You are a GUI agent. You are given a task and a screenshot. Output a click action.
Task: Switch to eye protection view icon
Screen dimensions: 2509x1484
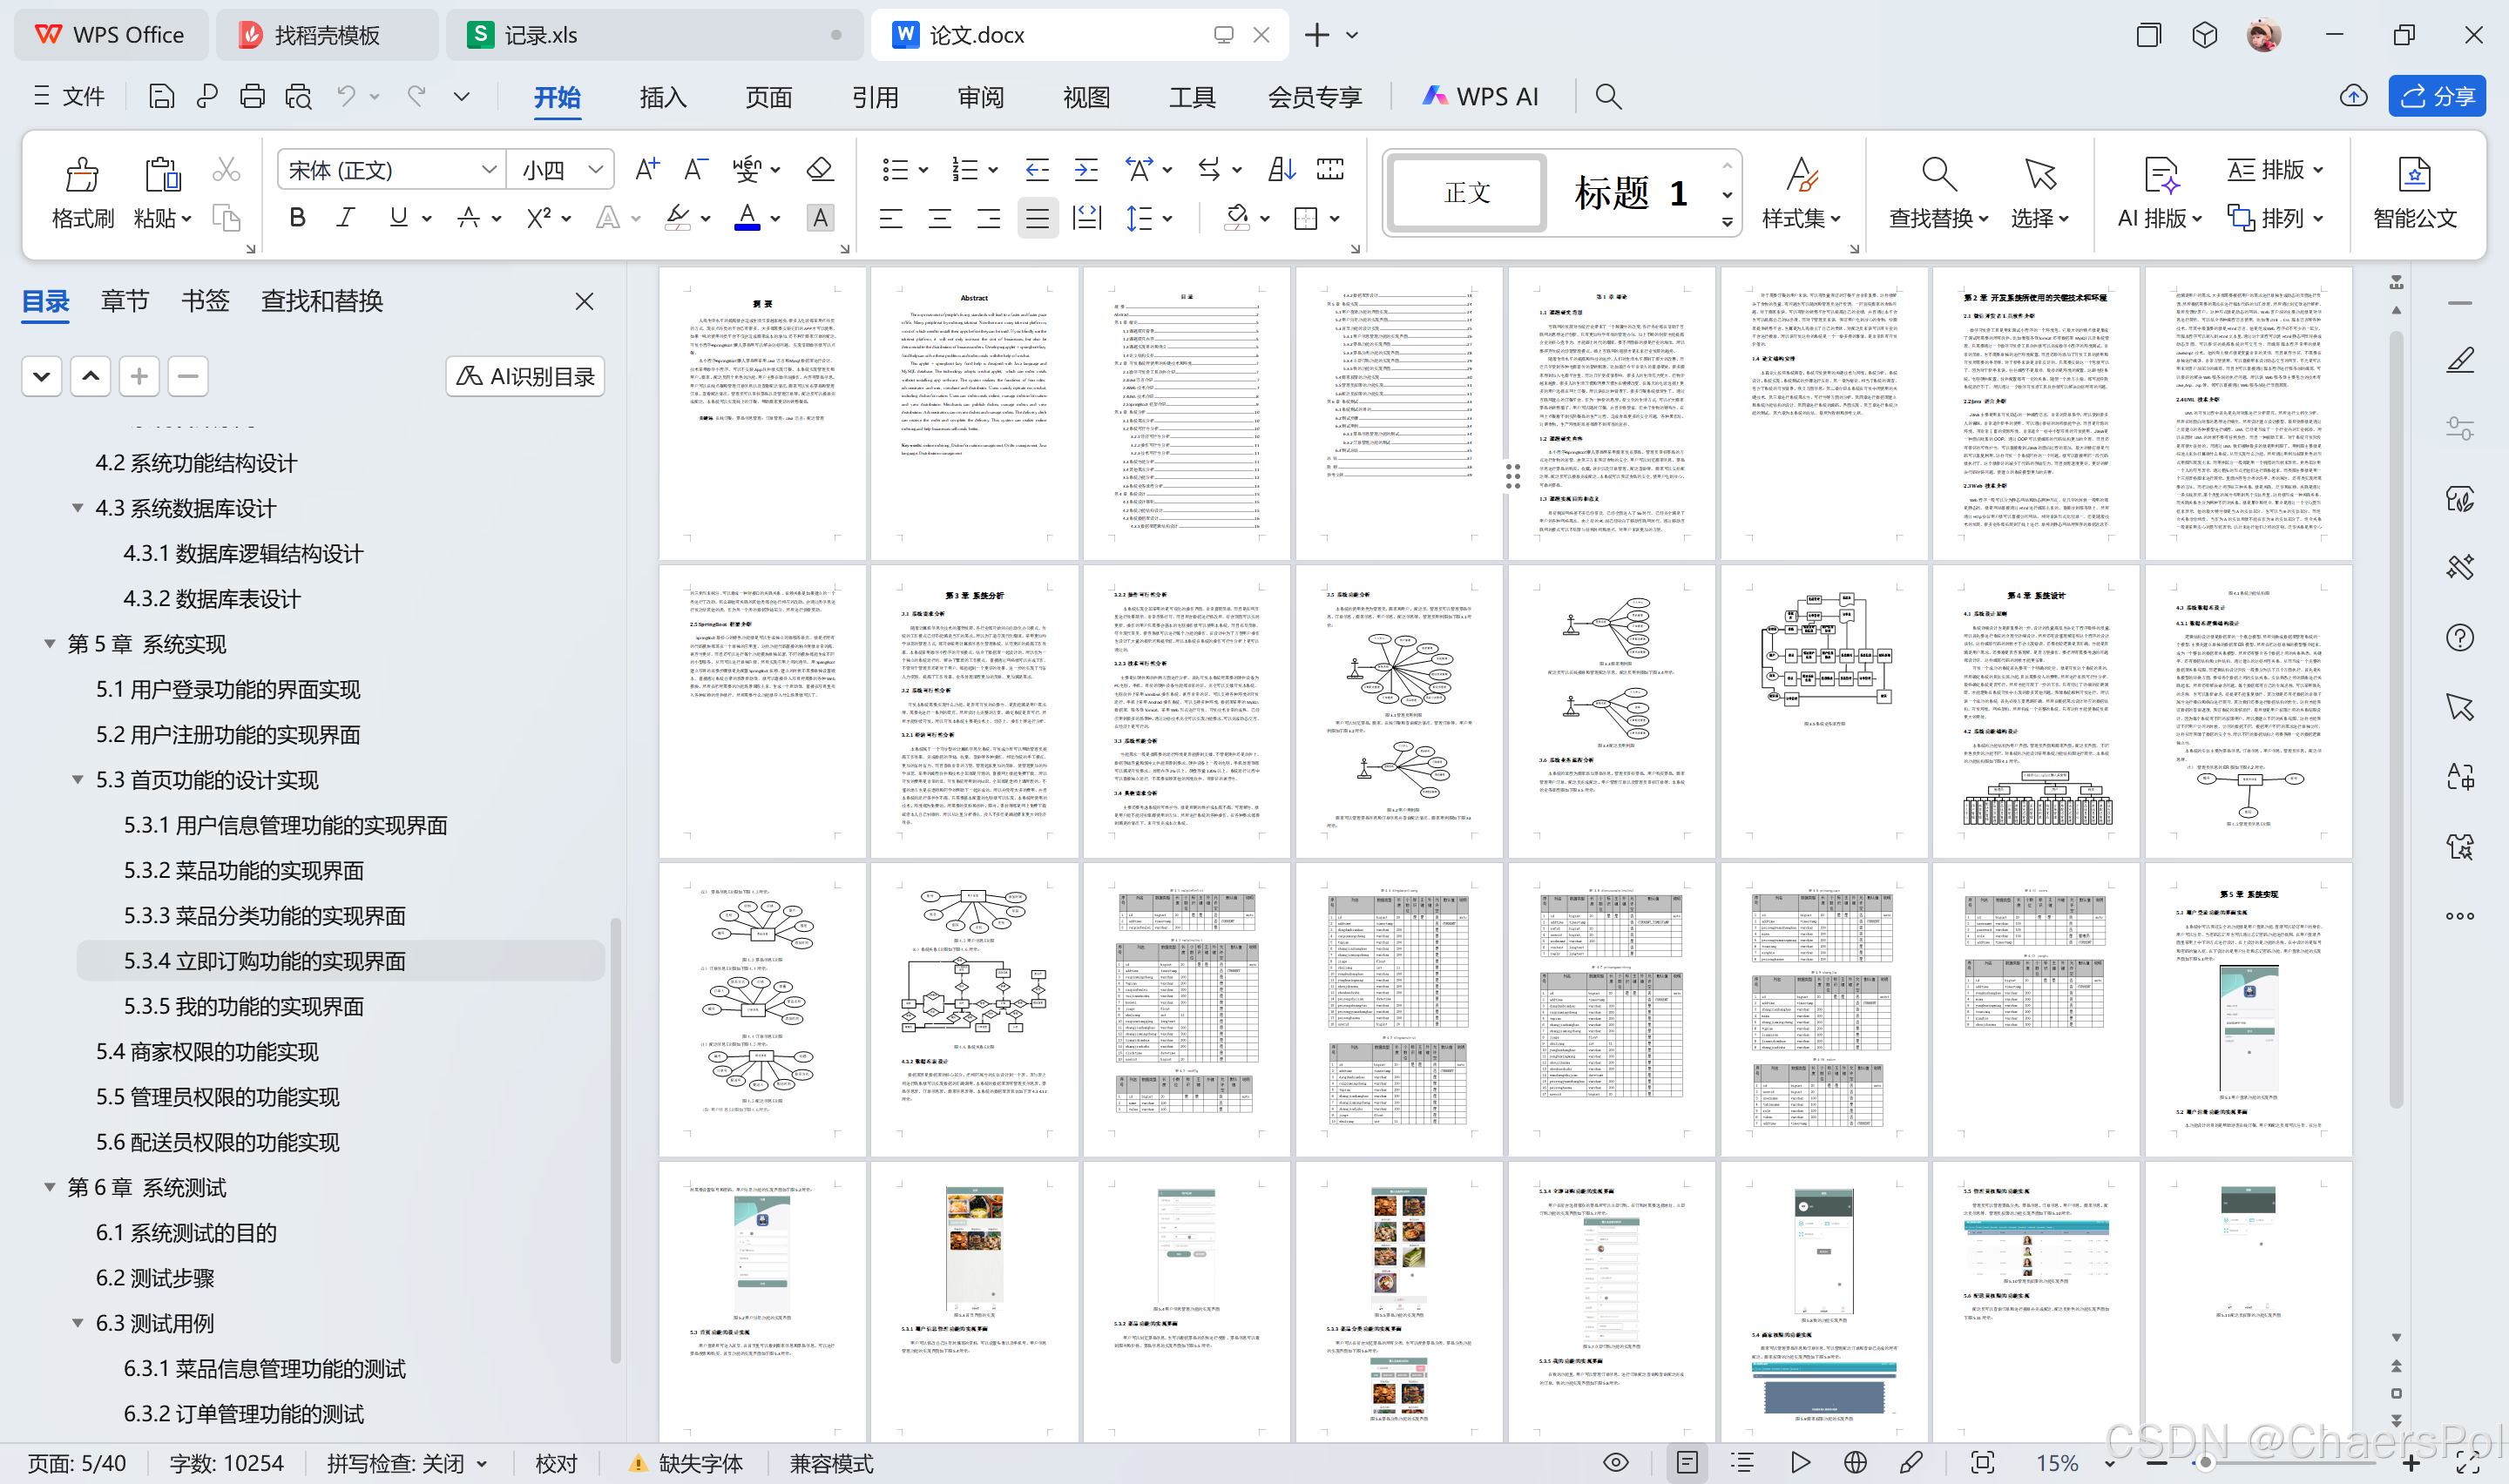tap(1616, 1463)
